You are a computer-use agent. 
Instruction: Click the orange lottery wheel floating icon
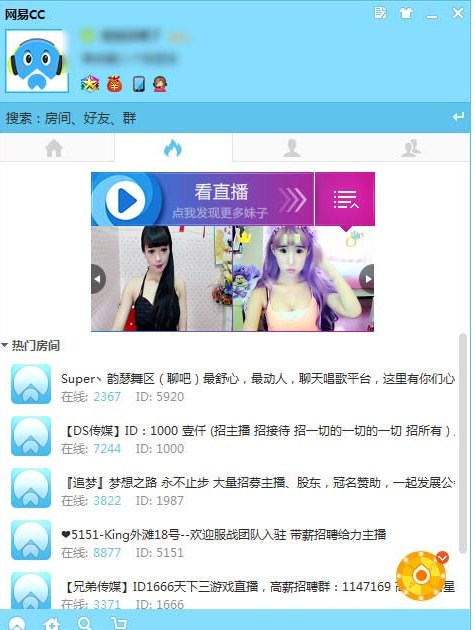(422, 575)
